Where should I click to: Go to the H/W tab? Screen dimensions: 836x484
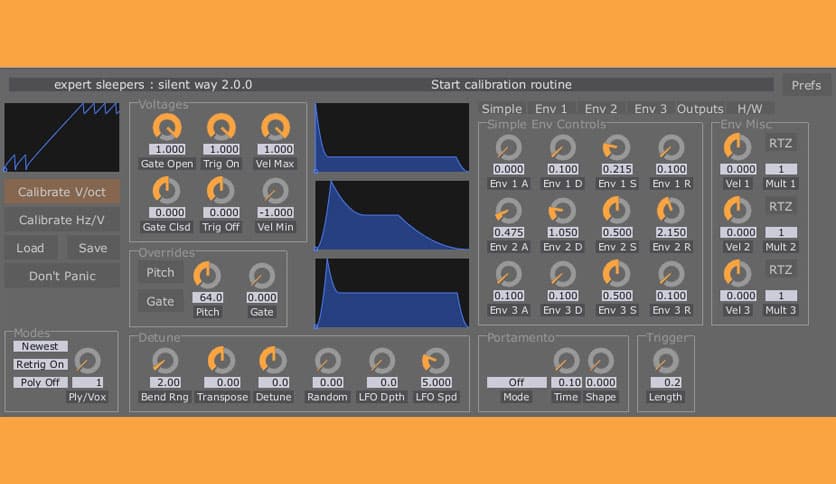coord(749,109)
